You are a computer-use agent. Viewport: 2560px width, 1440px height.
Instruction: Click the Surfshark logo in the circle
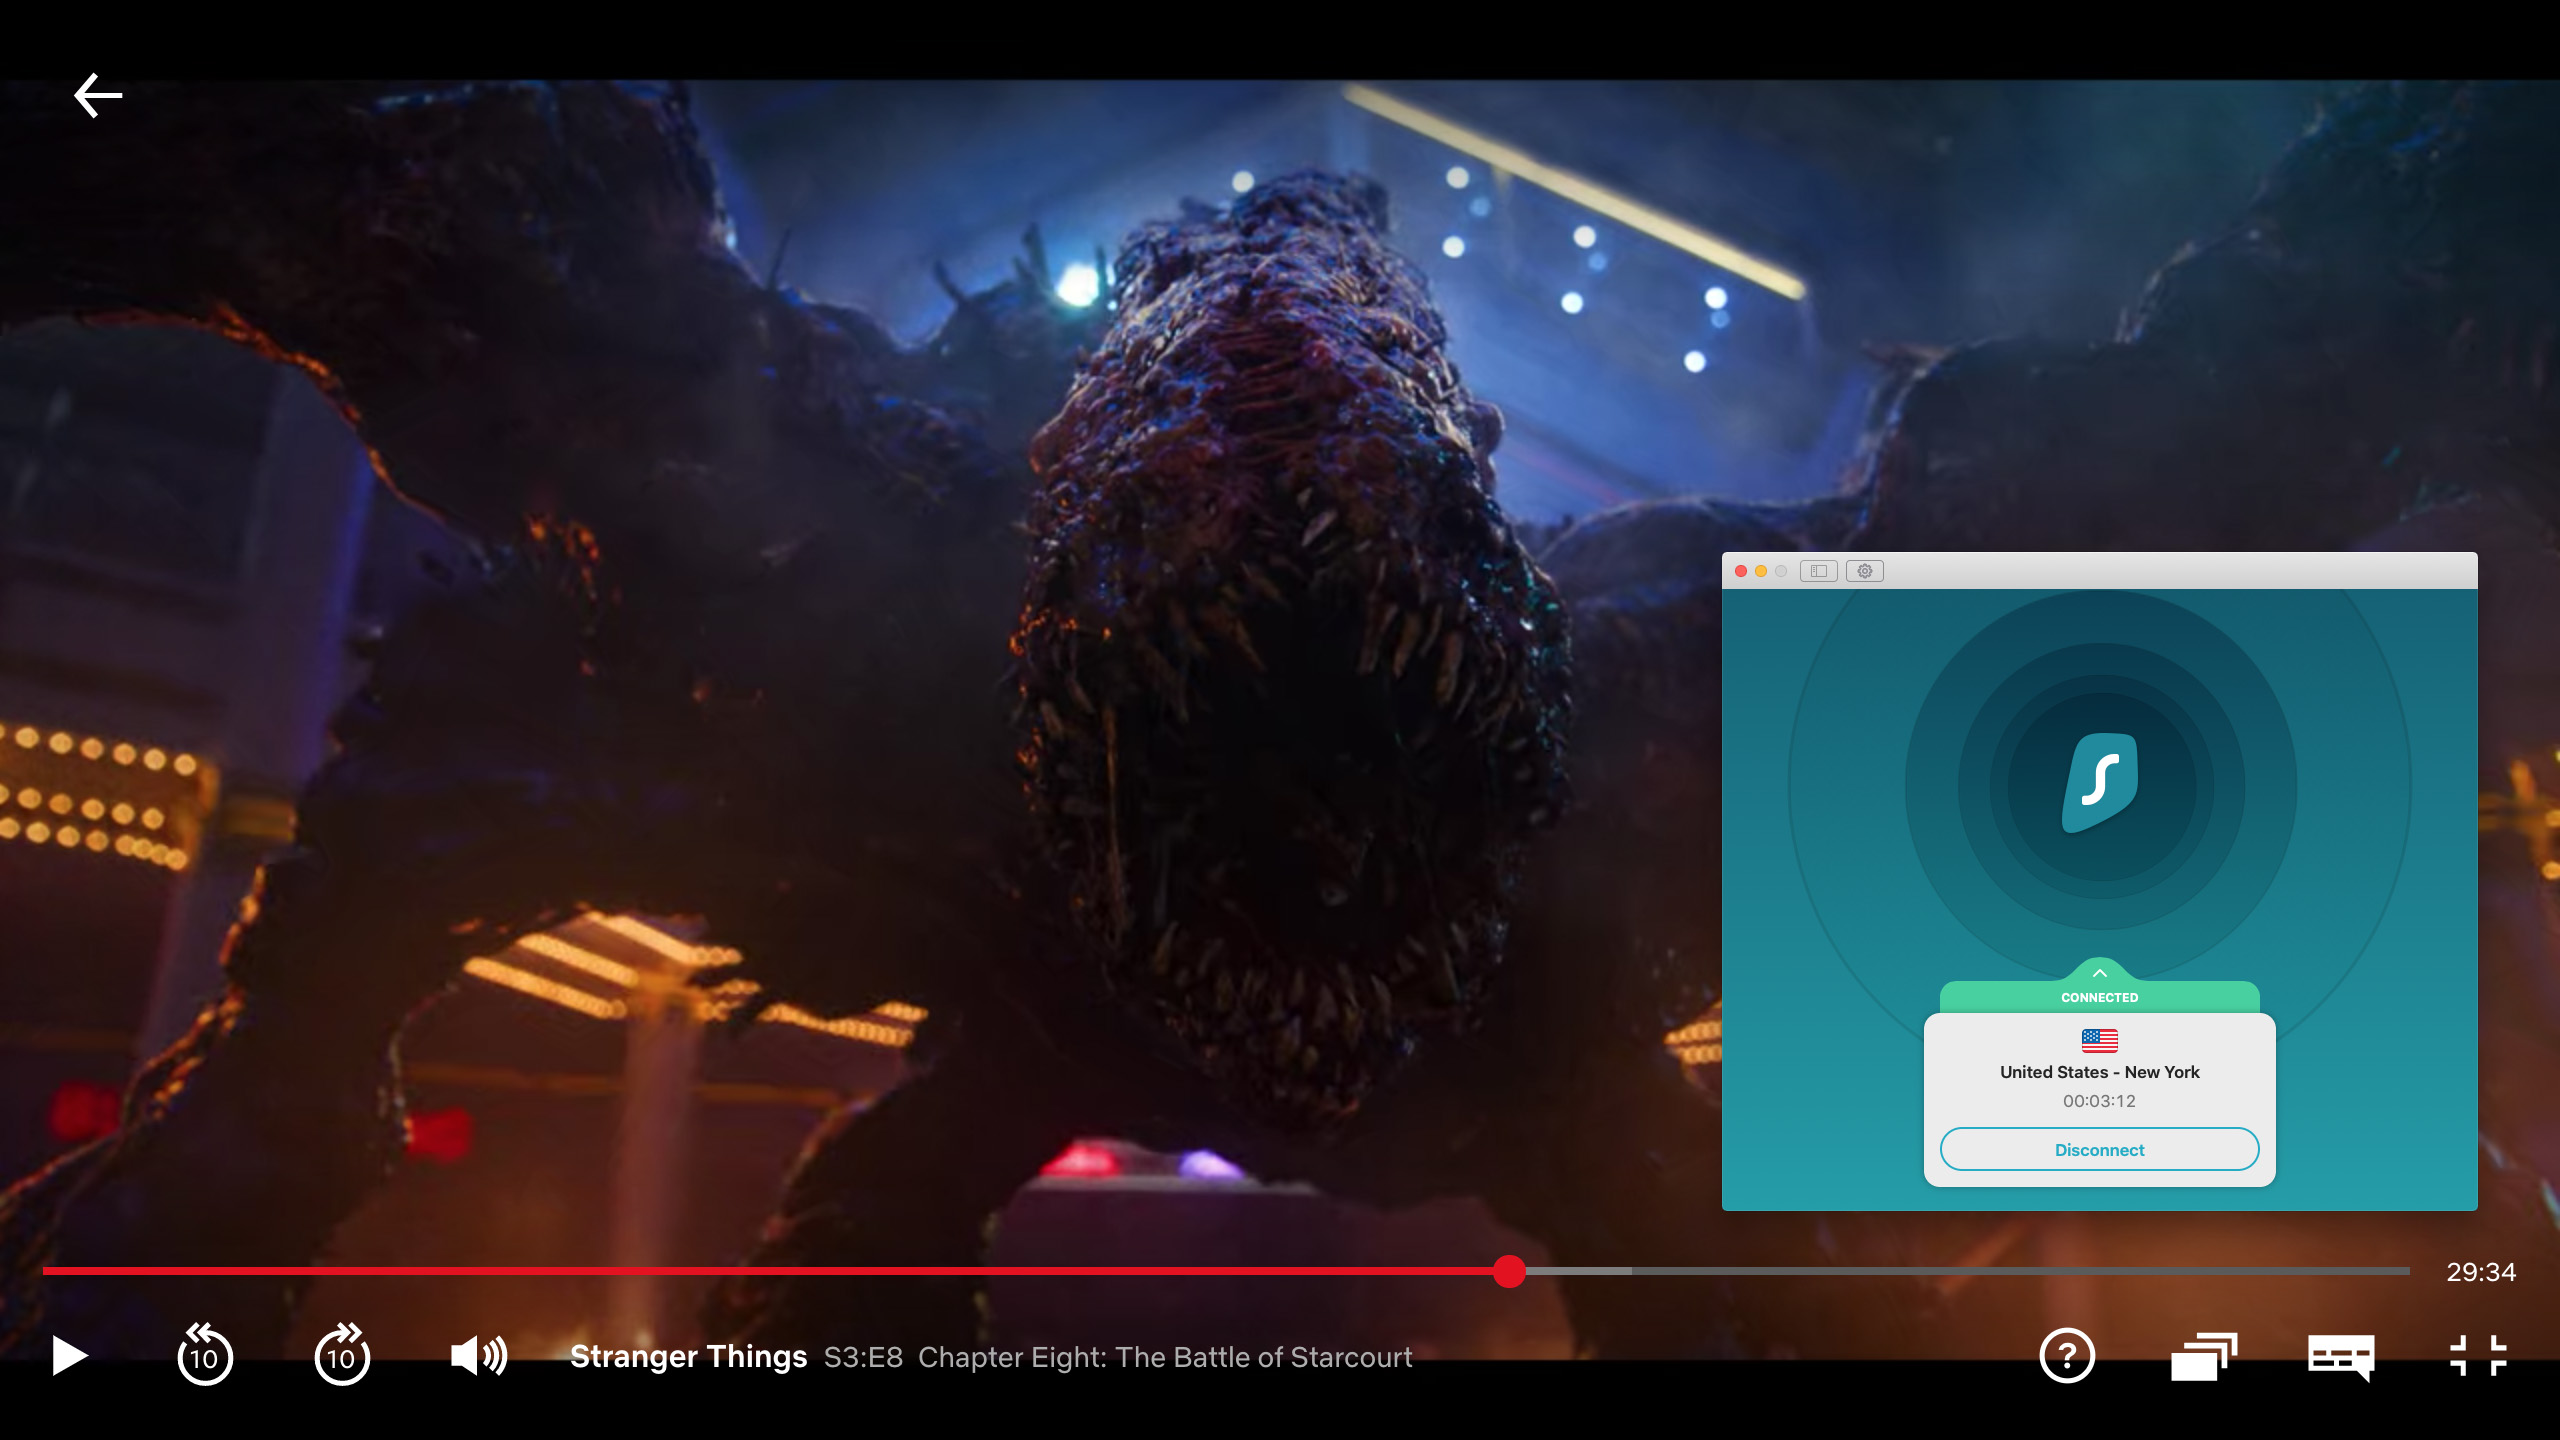tap(2100, 783)
